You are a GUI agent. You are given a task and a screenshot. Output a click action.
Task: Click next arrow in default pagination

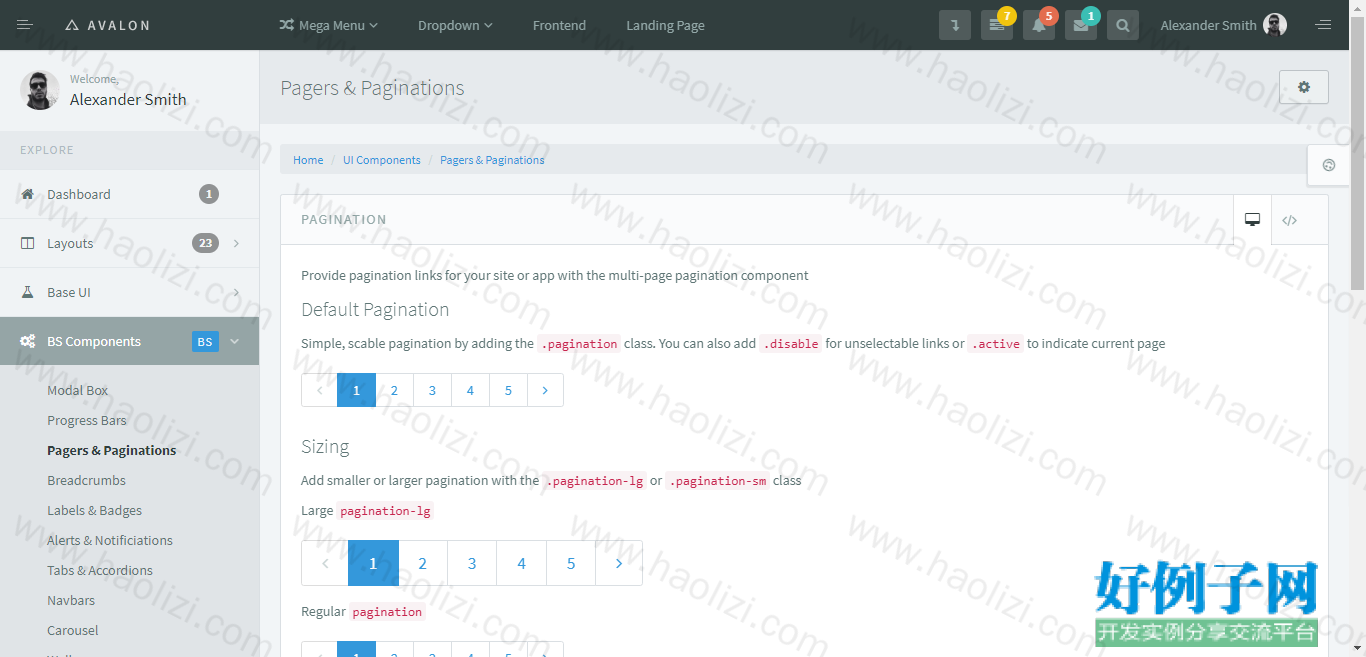(x=545, y=390)
